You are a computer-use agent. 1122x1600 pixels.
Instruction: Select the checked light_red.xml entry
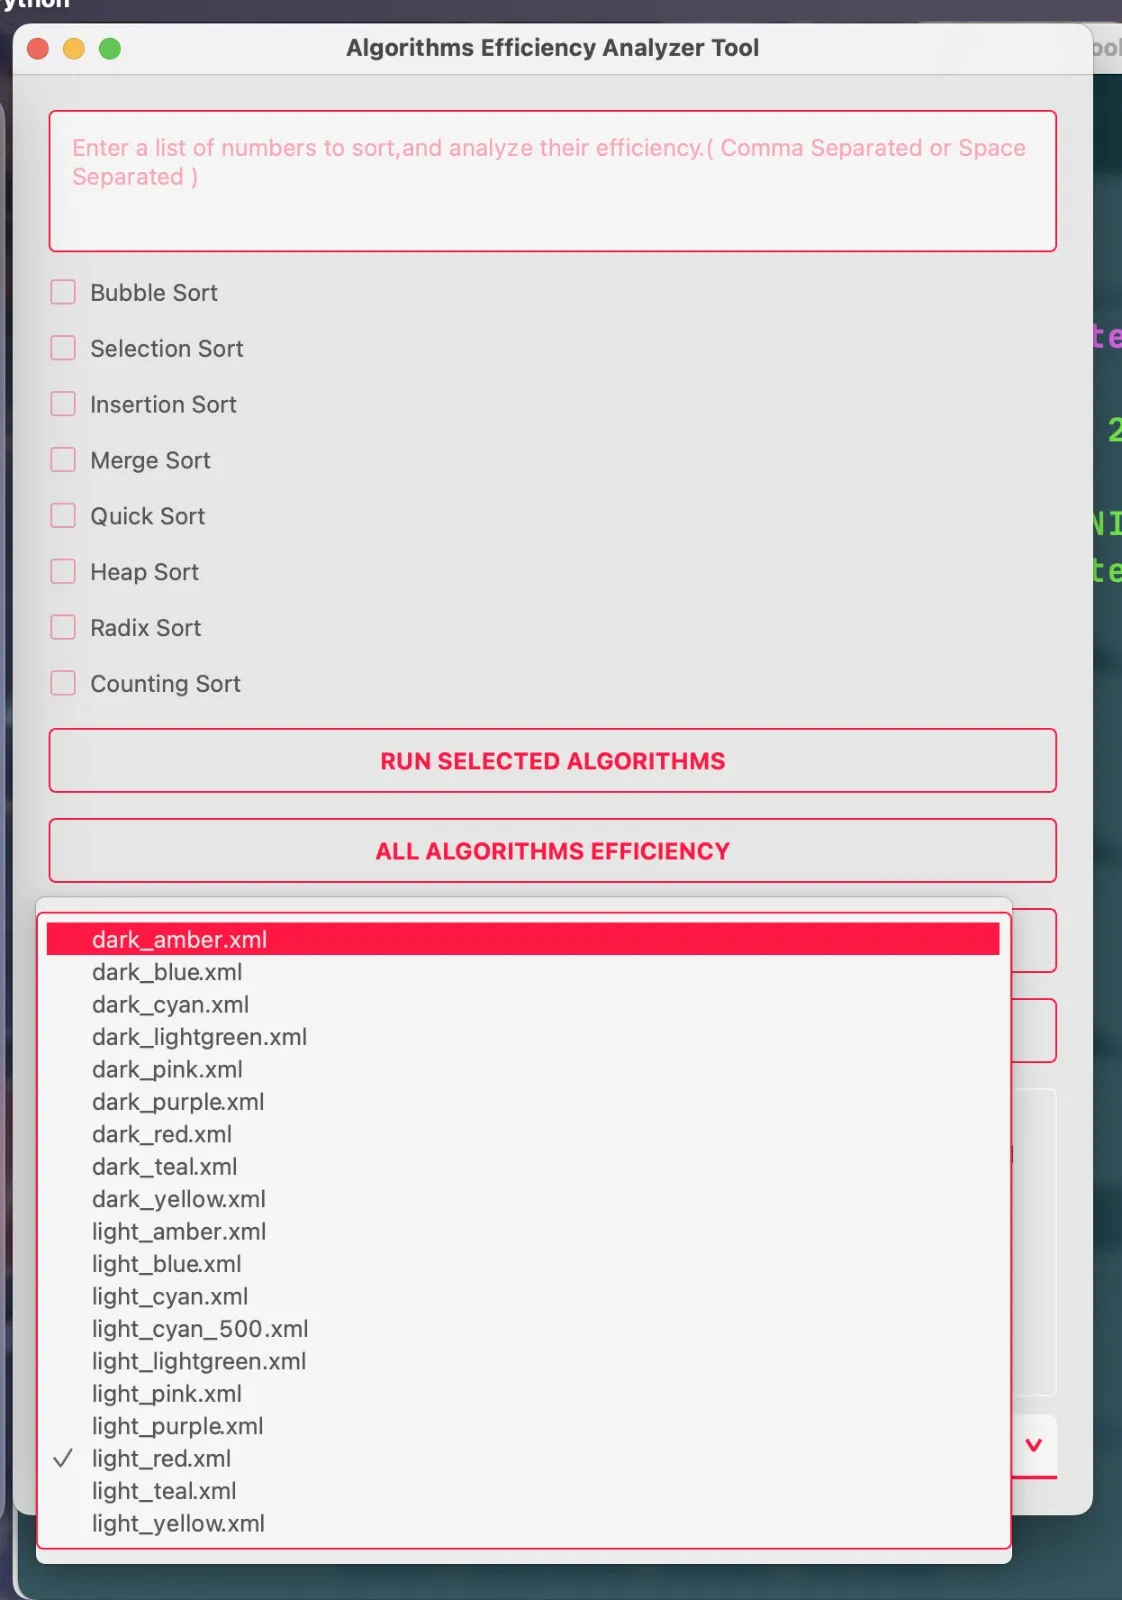click(x=523, y=1458)
